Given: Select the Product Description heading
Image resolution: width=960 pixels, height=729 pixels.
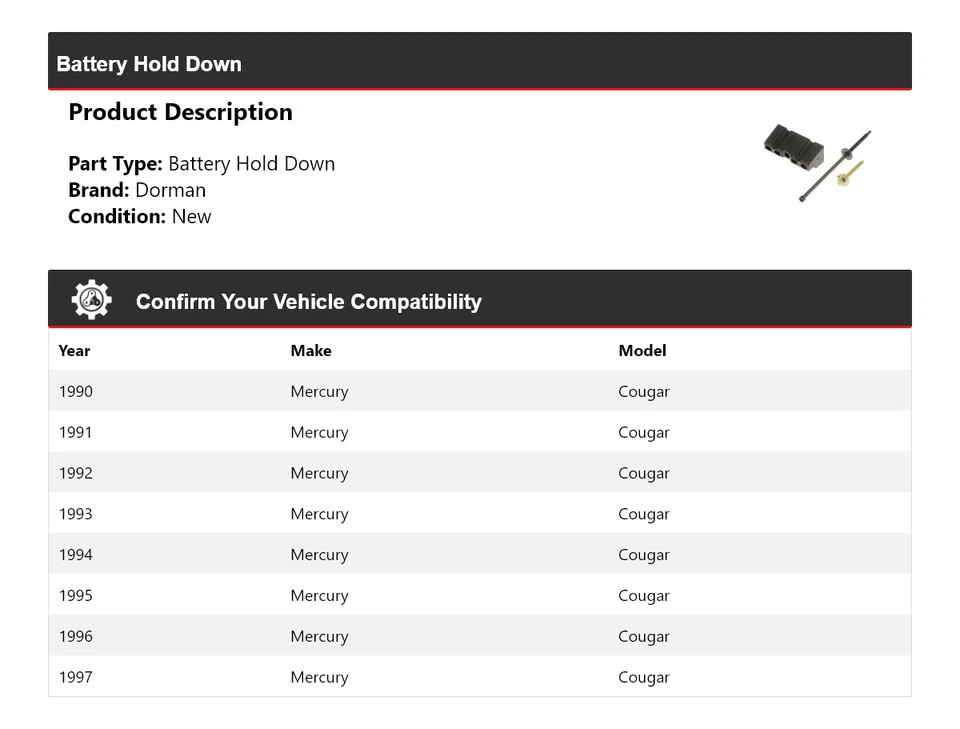Looking at the screenshot, I should coord(180,112).
